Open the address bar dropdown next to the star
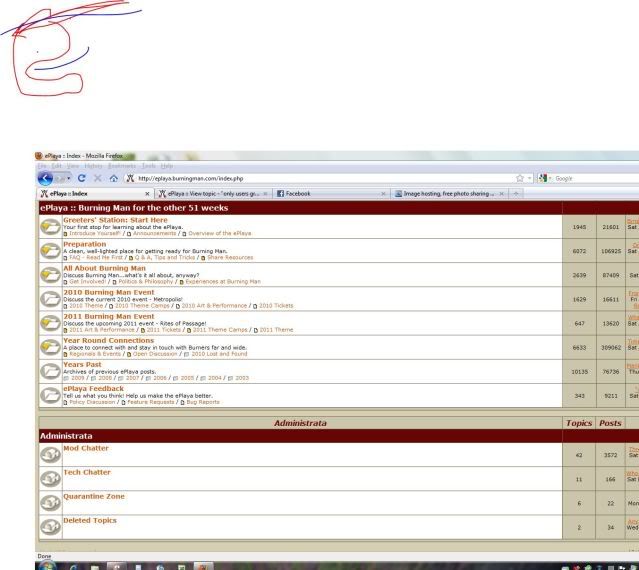The image size is (639, 570). (529, 178)
